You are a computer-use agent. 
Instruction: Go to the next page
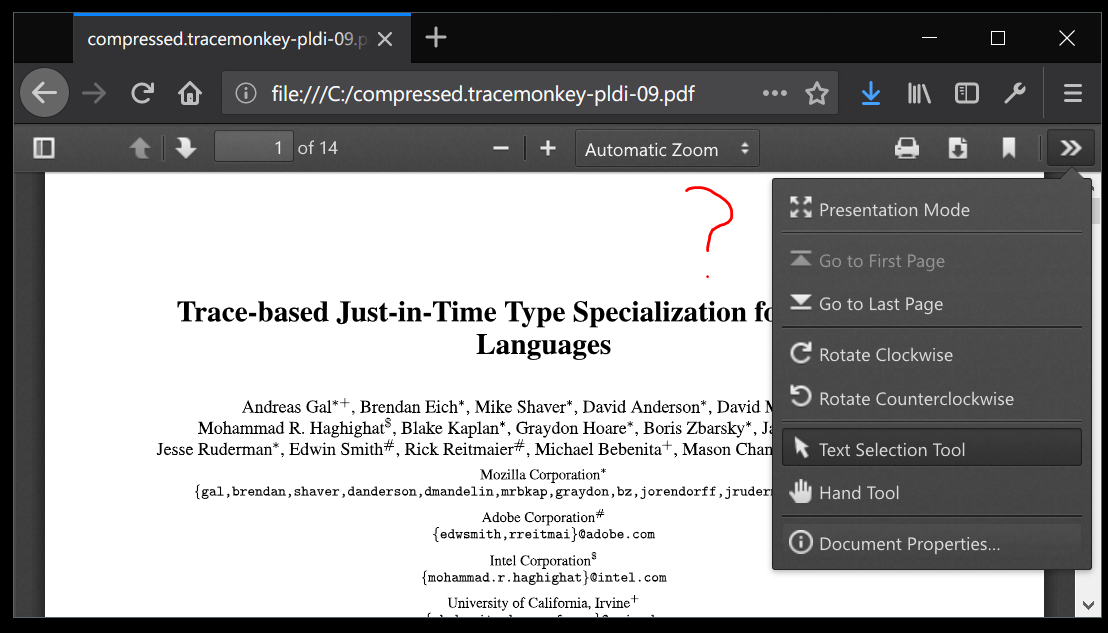point(186,147)
